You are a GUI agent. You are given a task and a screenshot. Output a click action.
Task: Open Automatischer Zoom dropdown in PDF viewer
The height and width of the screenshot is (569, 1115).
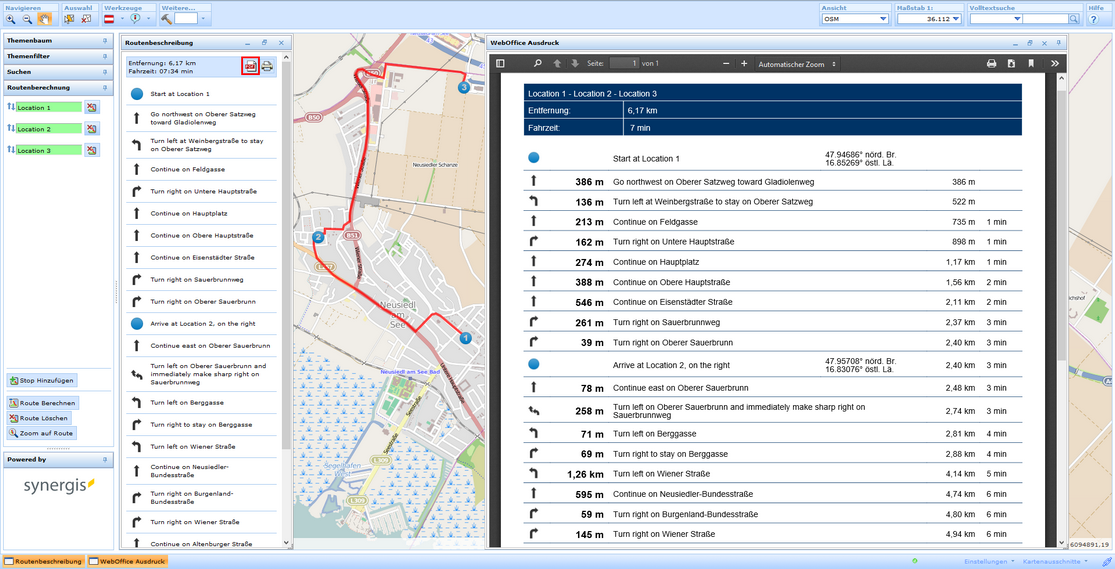[x=797, y=64]
